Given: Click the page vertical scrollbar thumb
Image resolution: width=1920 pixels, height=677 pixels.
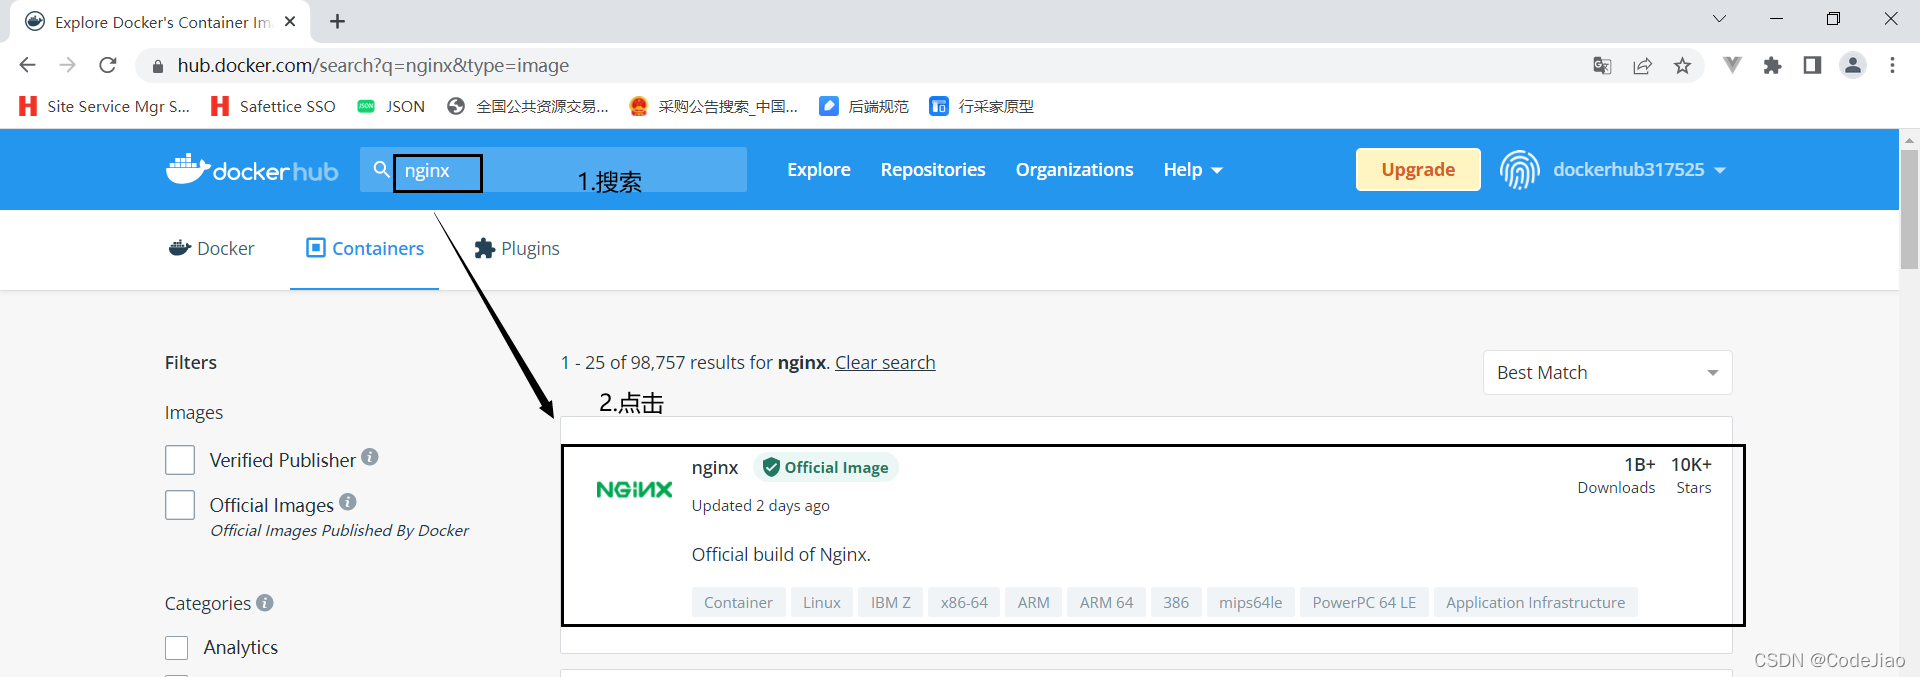Looking at the screenshot, I should (x=1909, y=209).
